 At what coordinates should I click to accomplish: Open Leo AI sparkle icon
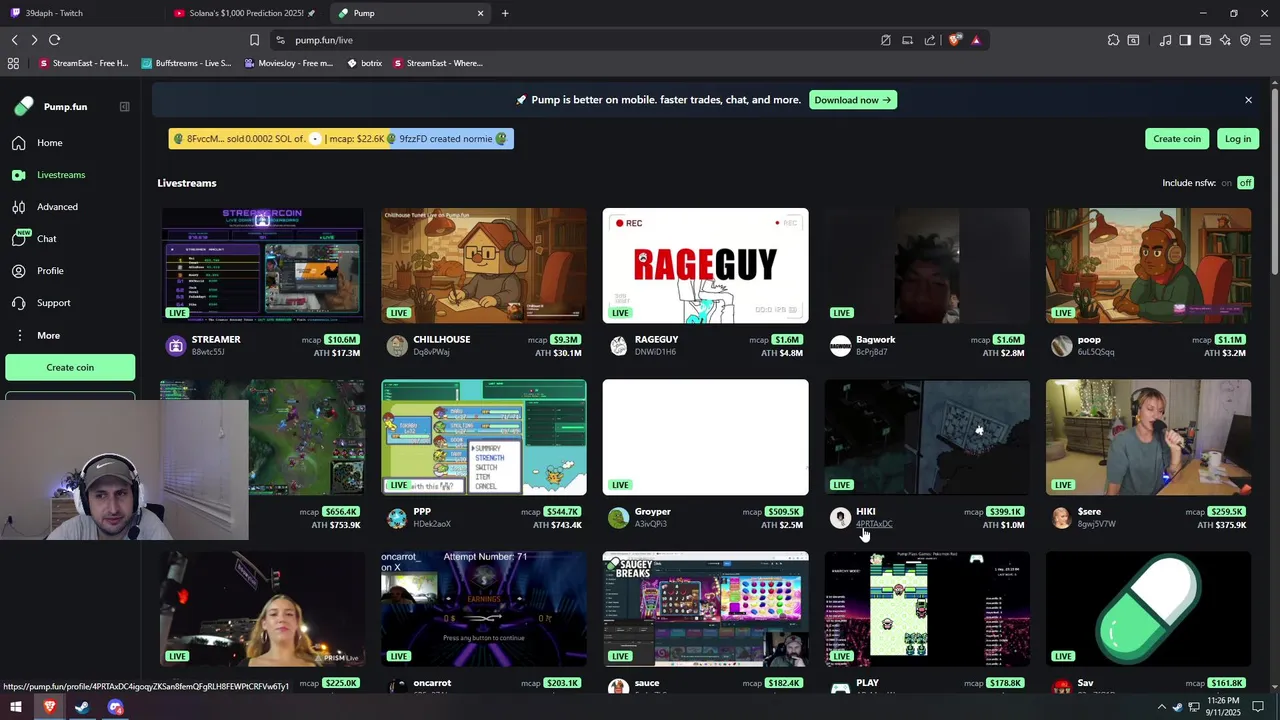[x=1225, y=40]
